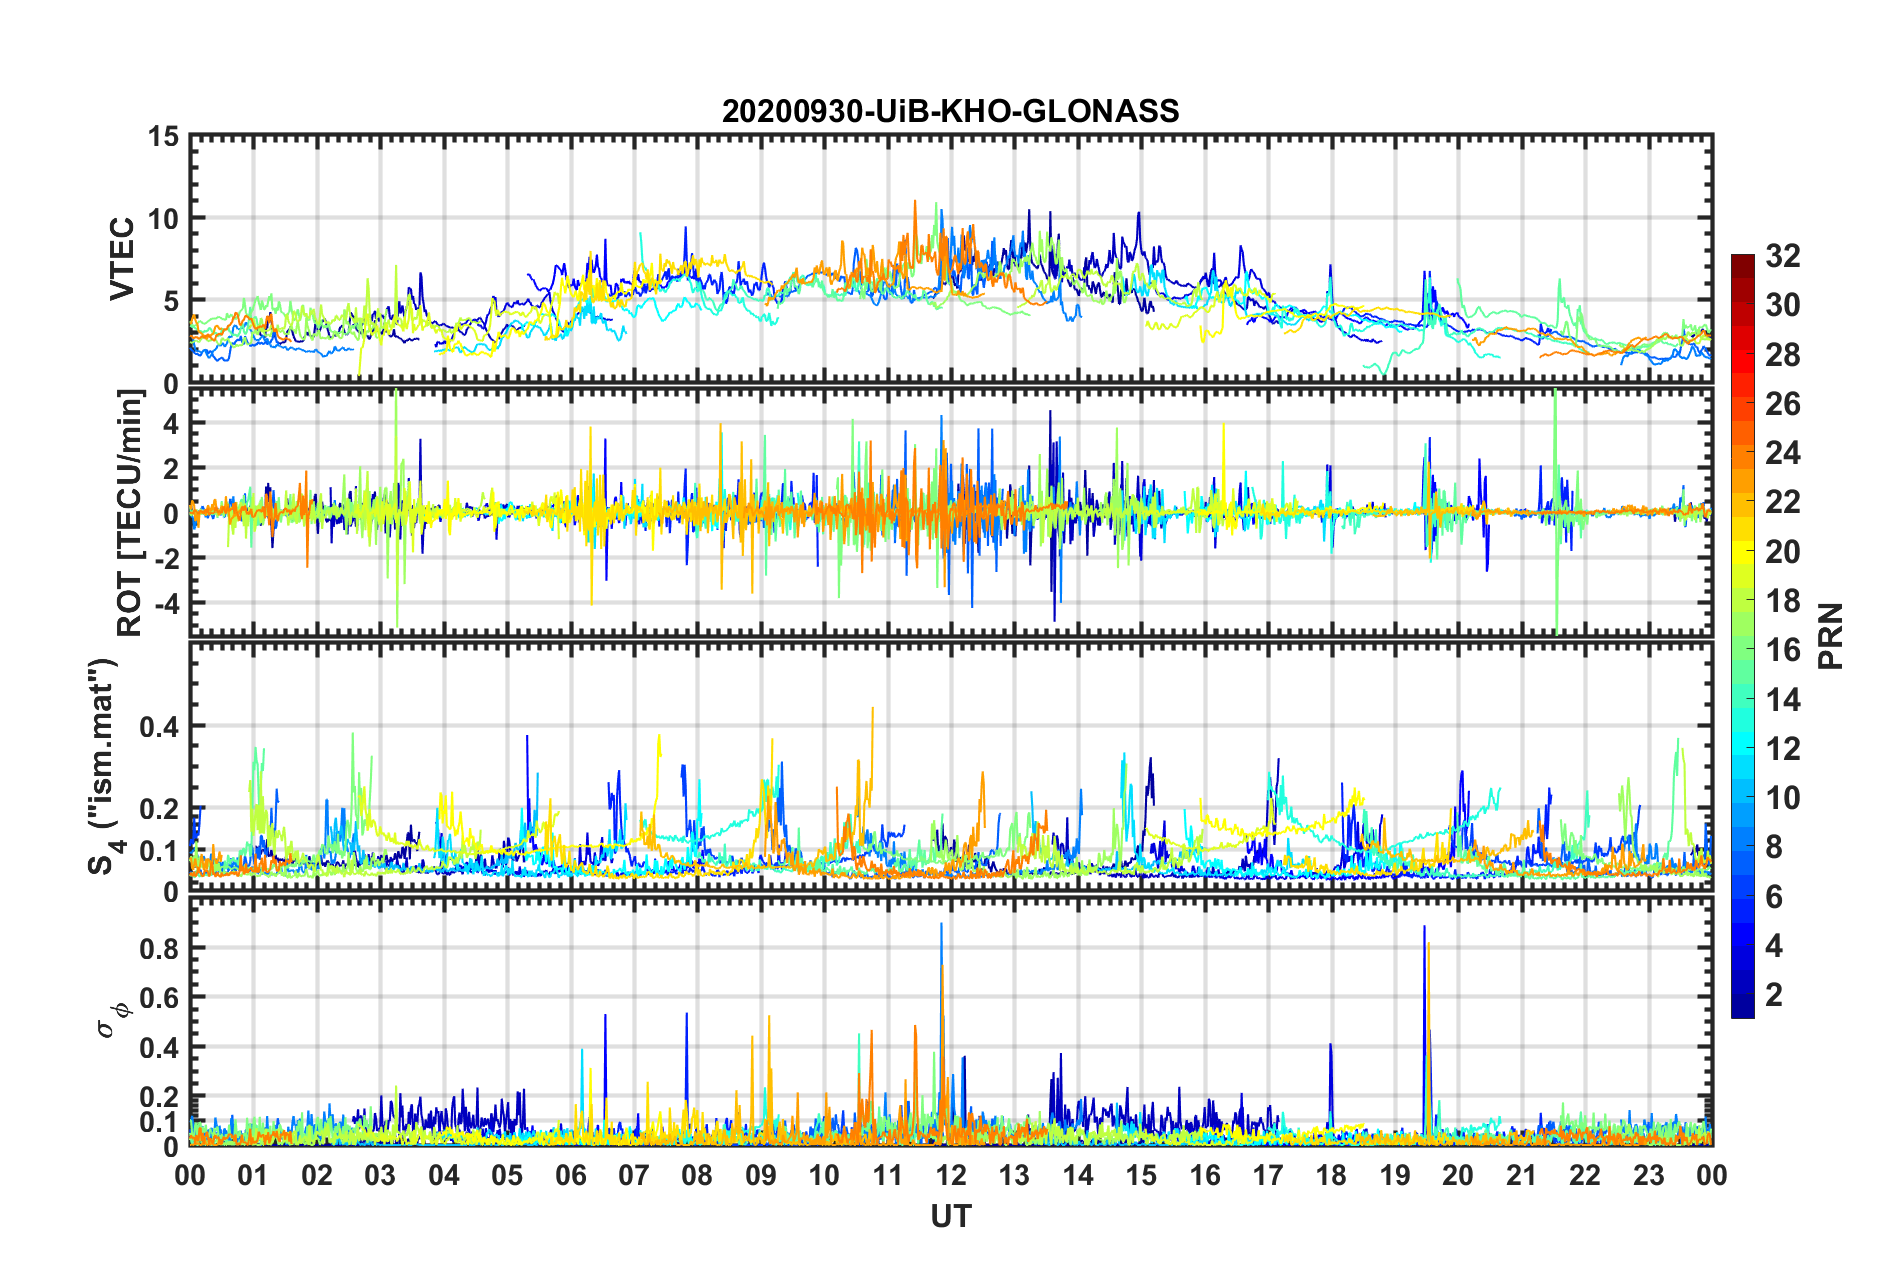Click x-axis tick label 18

(x=1331, y=1175)
